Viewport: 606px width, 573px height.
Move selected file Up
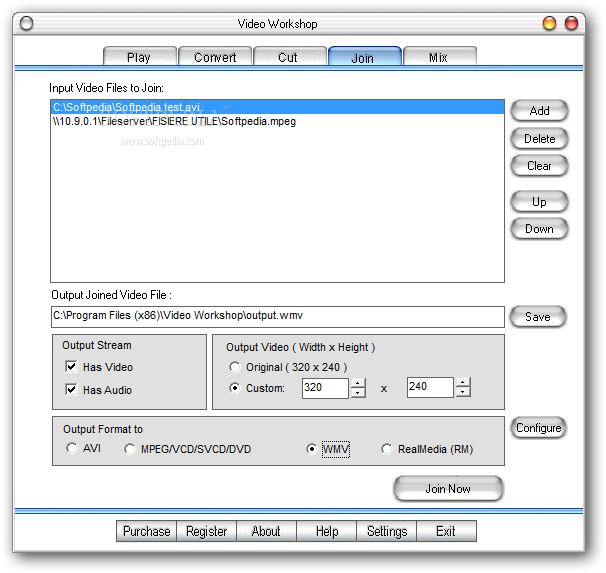540,202
